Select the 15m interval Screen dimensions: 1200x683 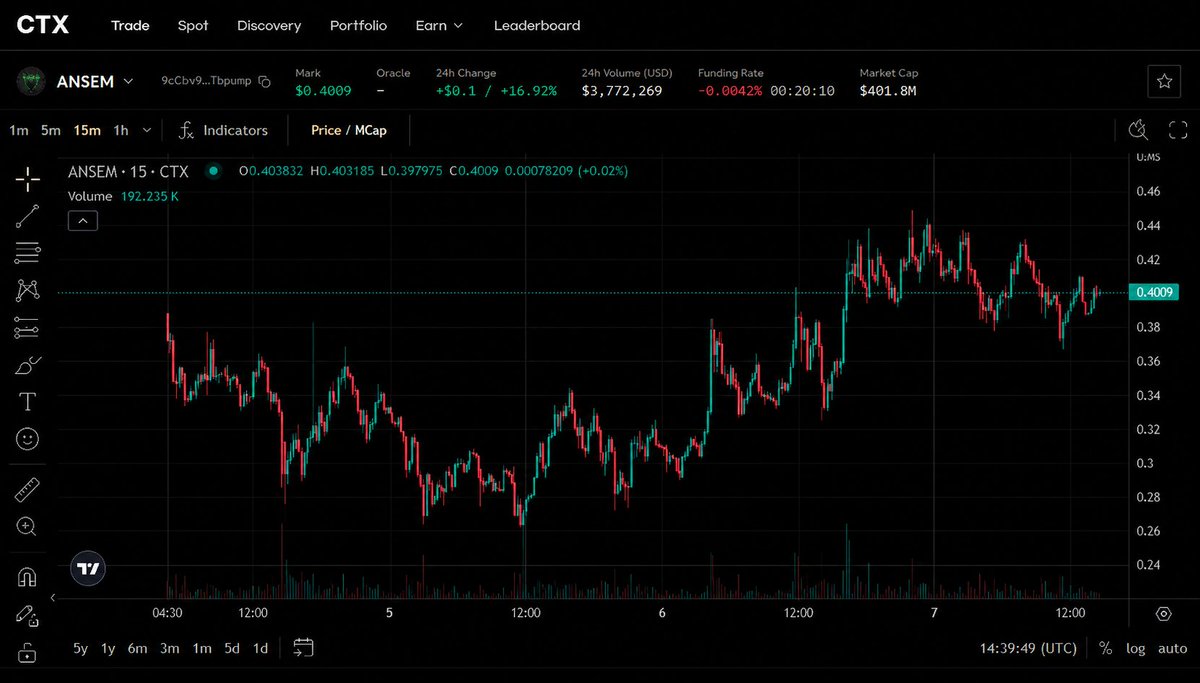point(87,130)
